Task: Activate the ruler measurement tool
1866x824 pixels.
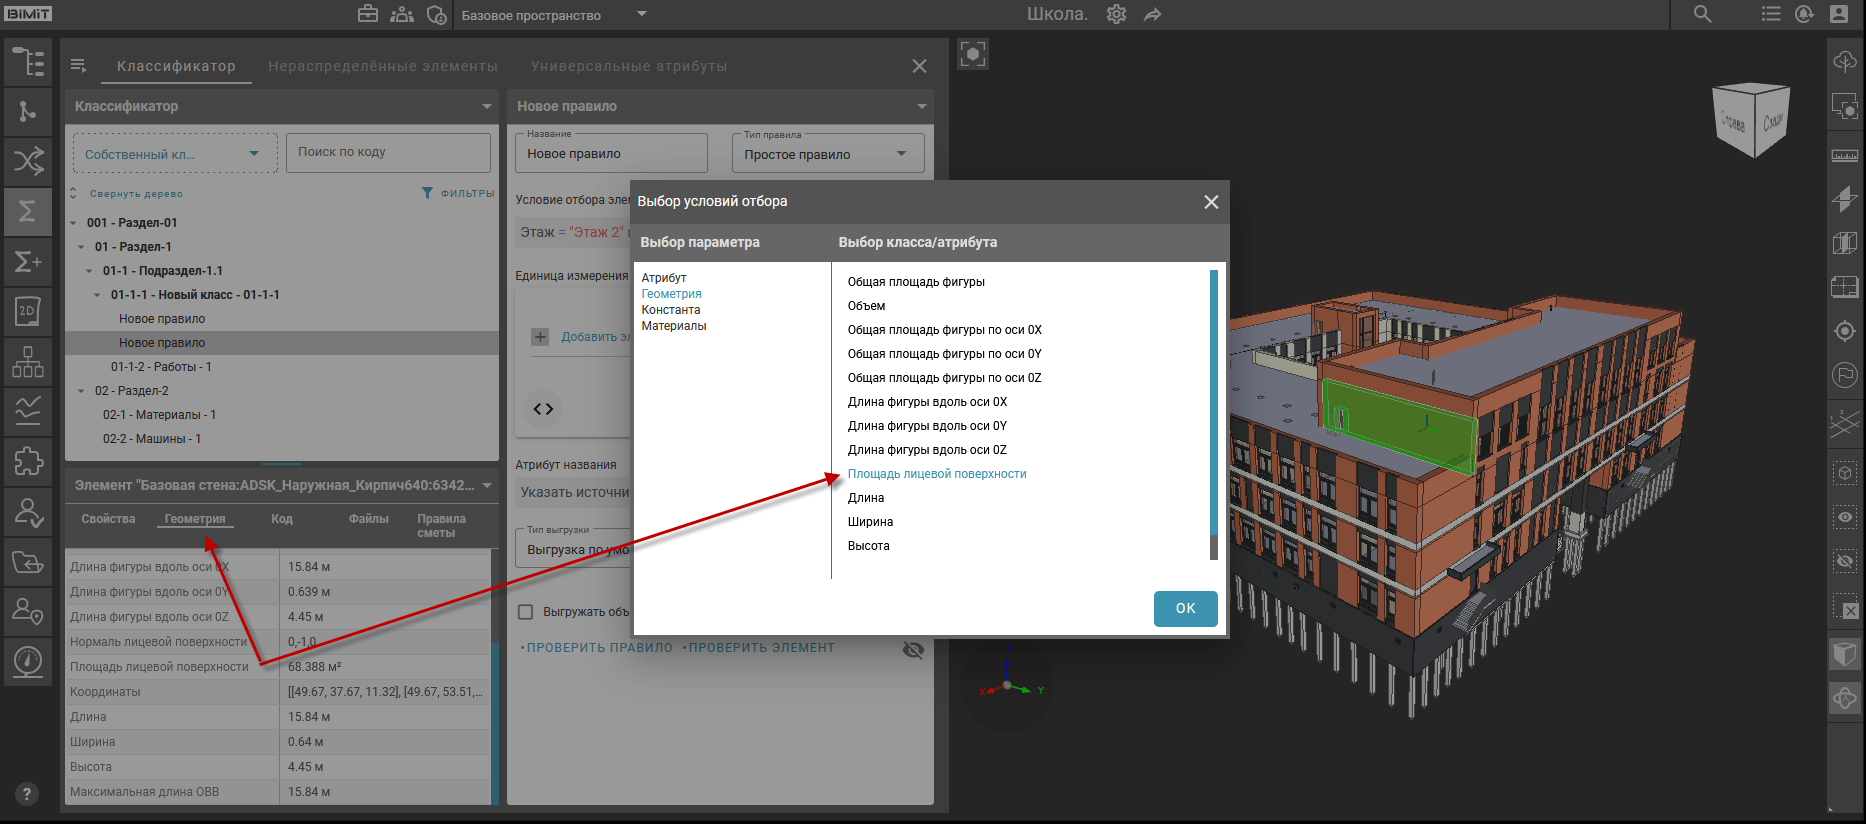Action: click(x=1844, y=155)
